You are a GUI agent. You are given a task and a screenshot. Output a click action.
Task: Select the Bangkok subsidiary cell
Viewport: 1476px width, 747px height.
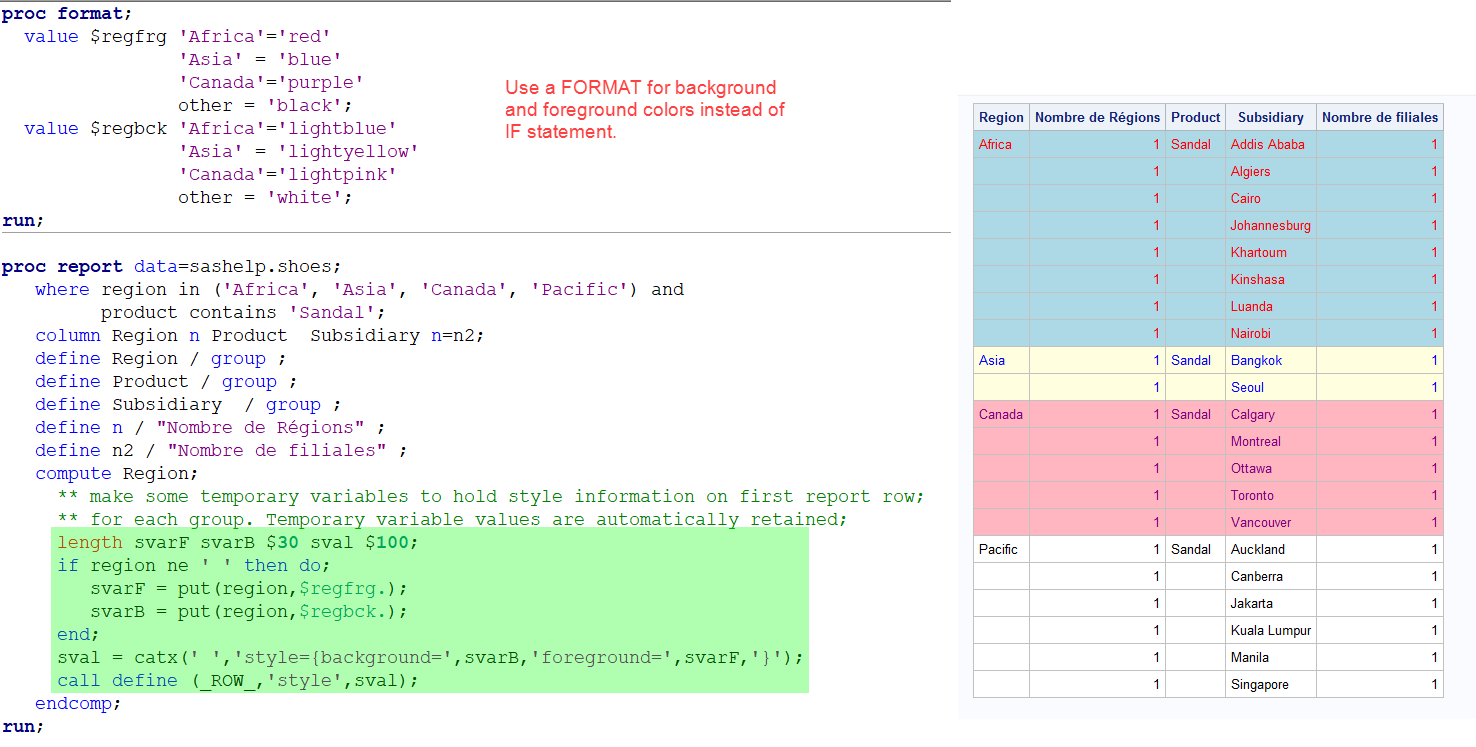[x=1256, y=360]
